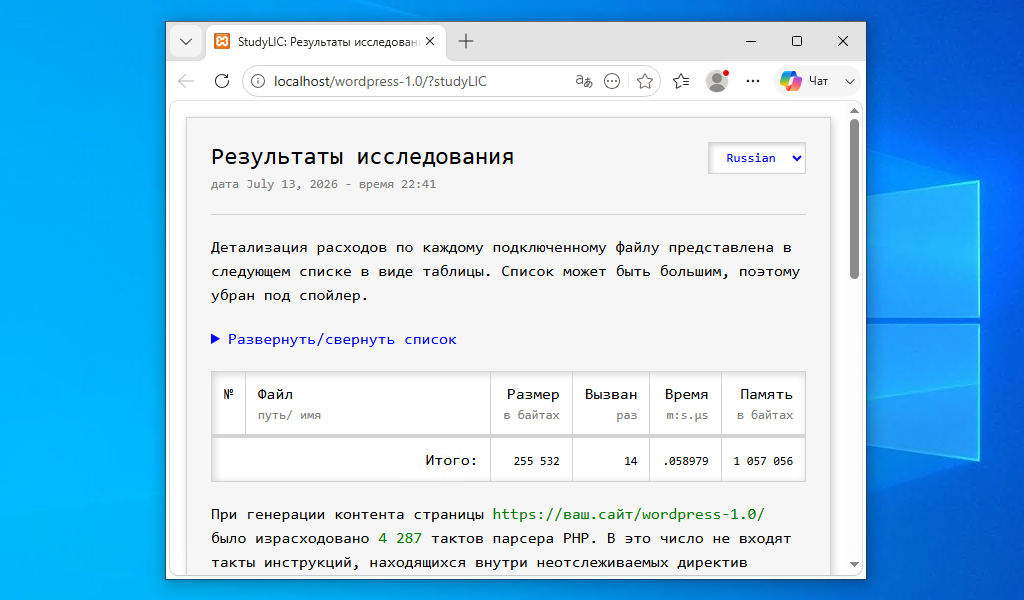Click the scrollbar up arrow
Viewport: 1024px width, 600px height.
[x=854, y=111]
